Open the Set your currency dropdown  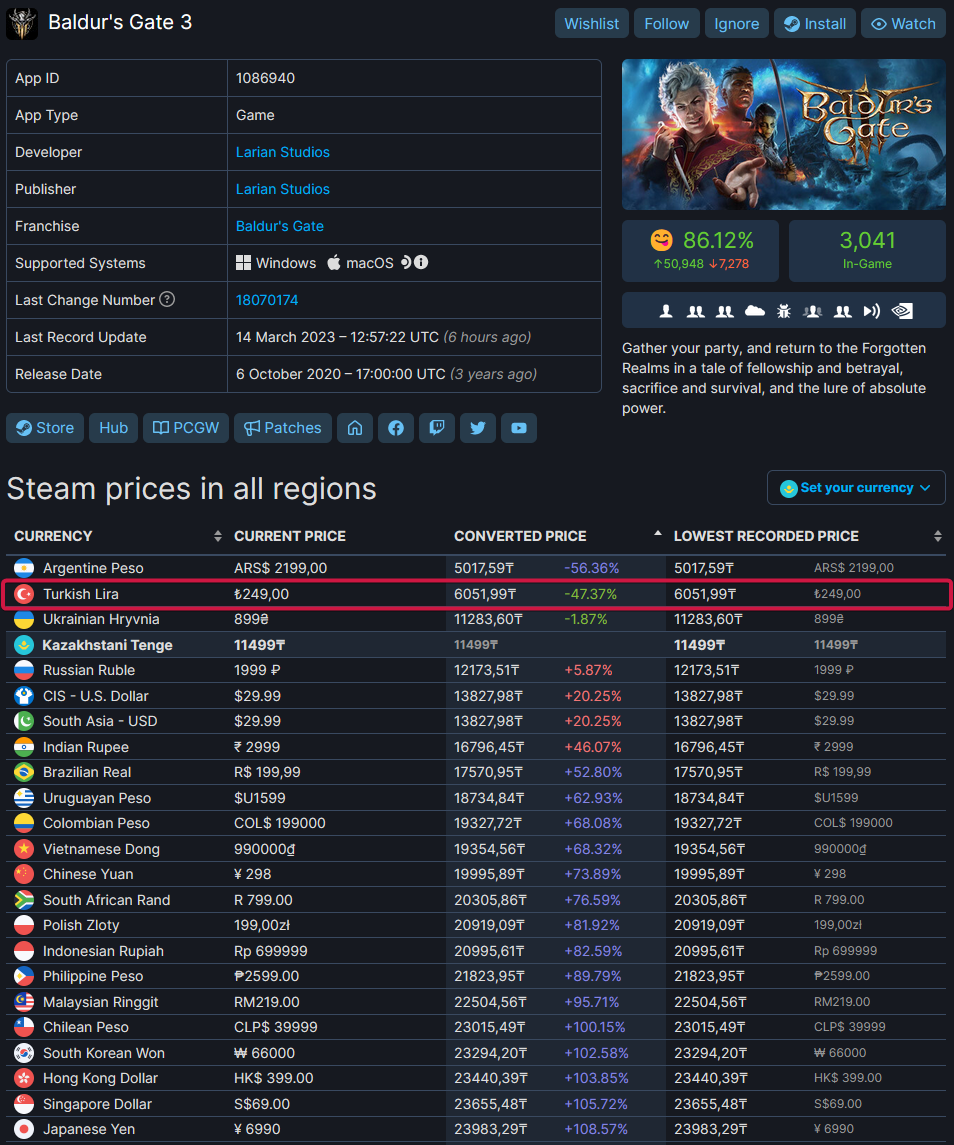point(856,488)
